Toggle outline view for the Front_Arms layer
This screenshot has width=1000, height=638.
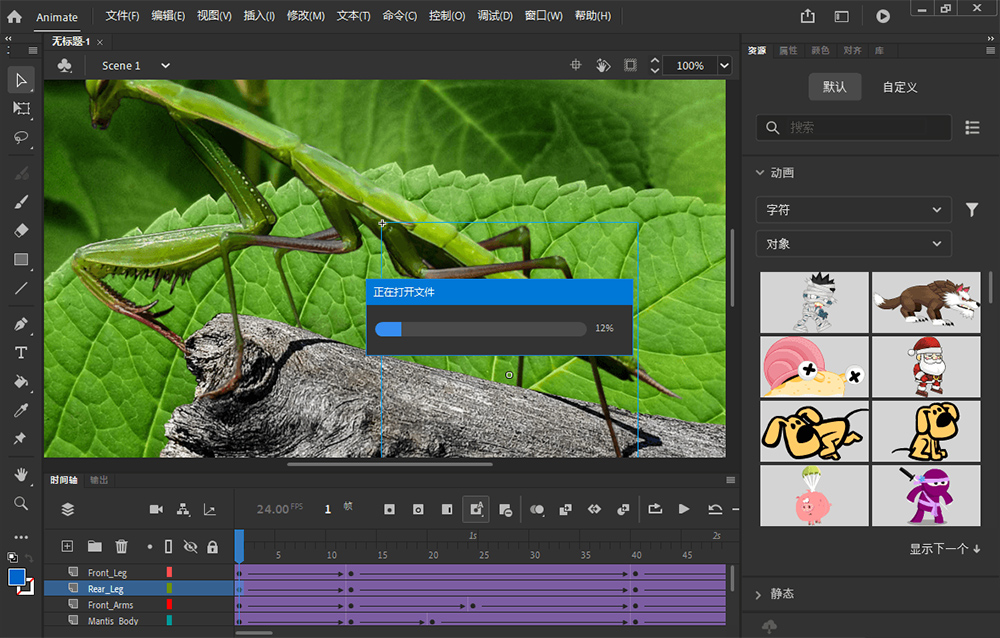[168, 605]
